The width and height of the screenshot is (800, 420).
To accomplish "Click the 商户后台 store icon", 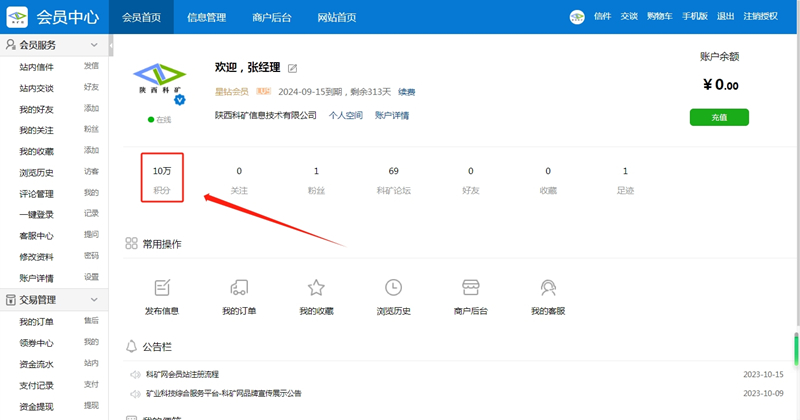I will pyautogui.click(x=471, y=288).
